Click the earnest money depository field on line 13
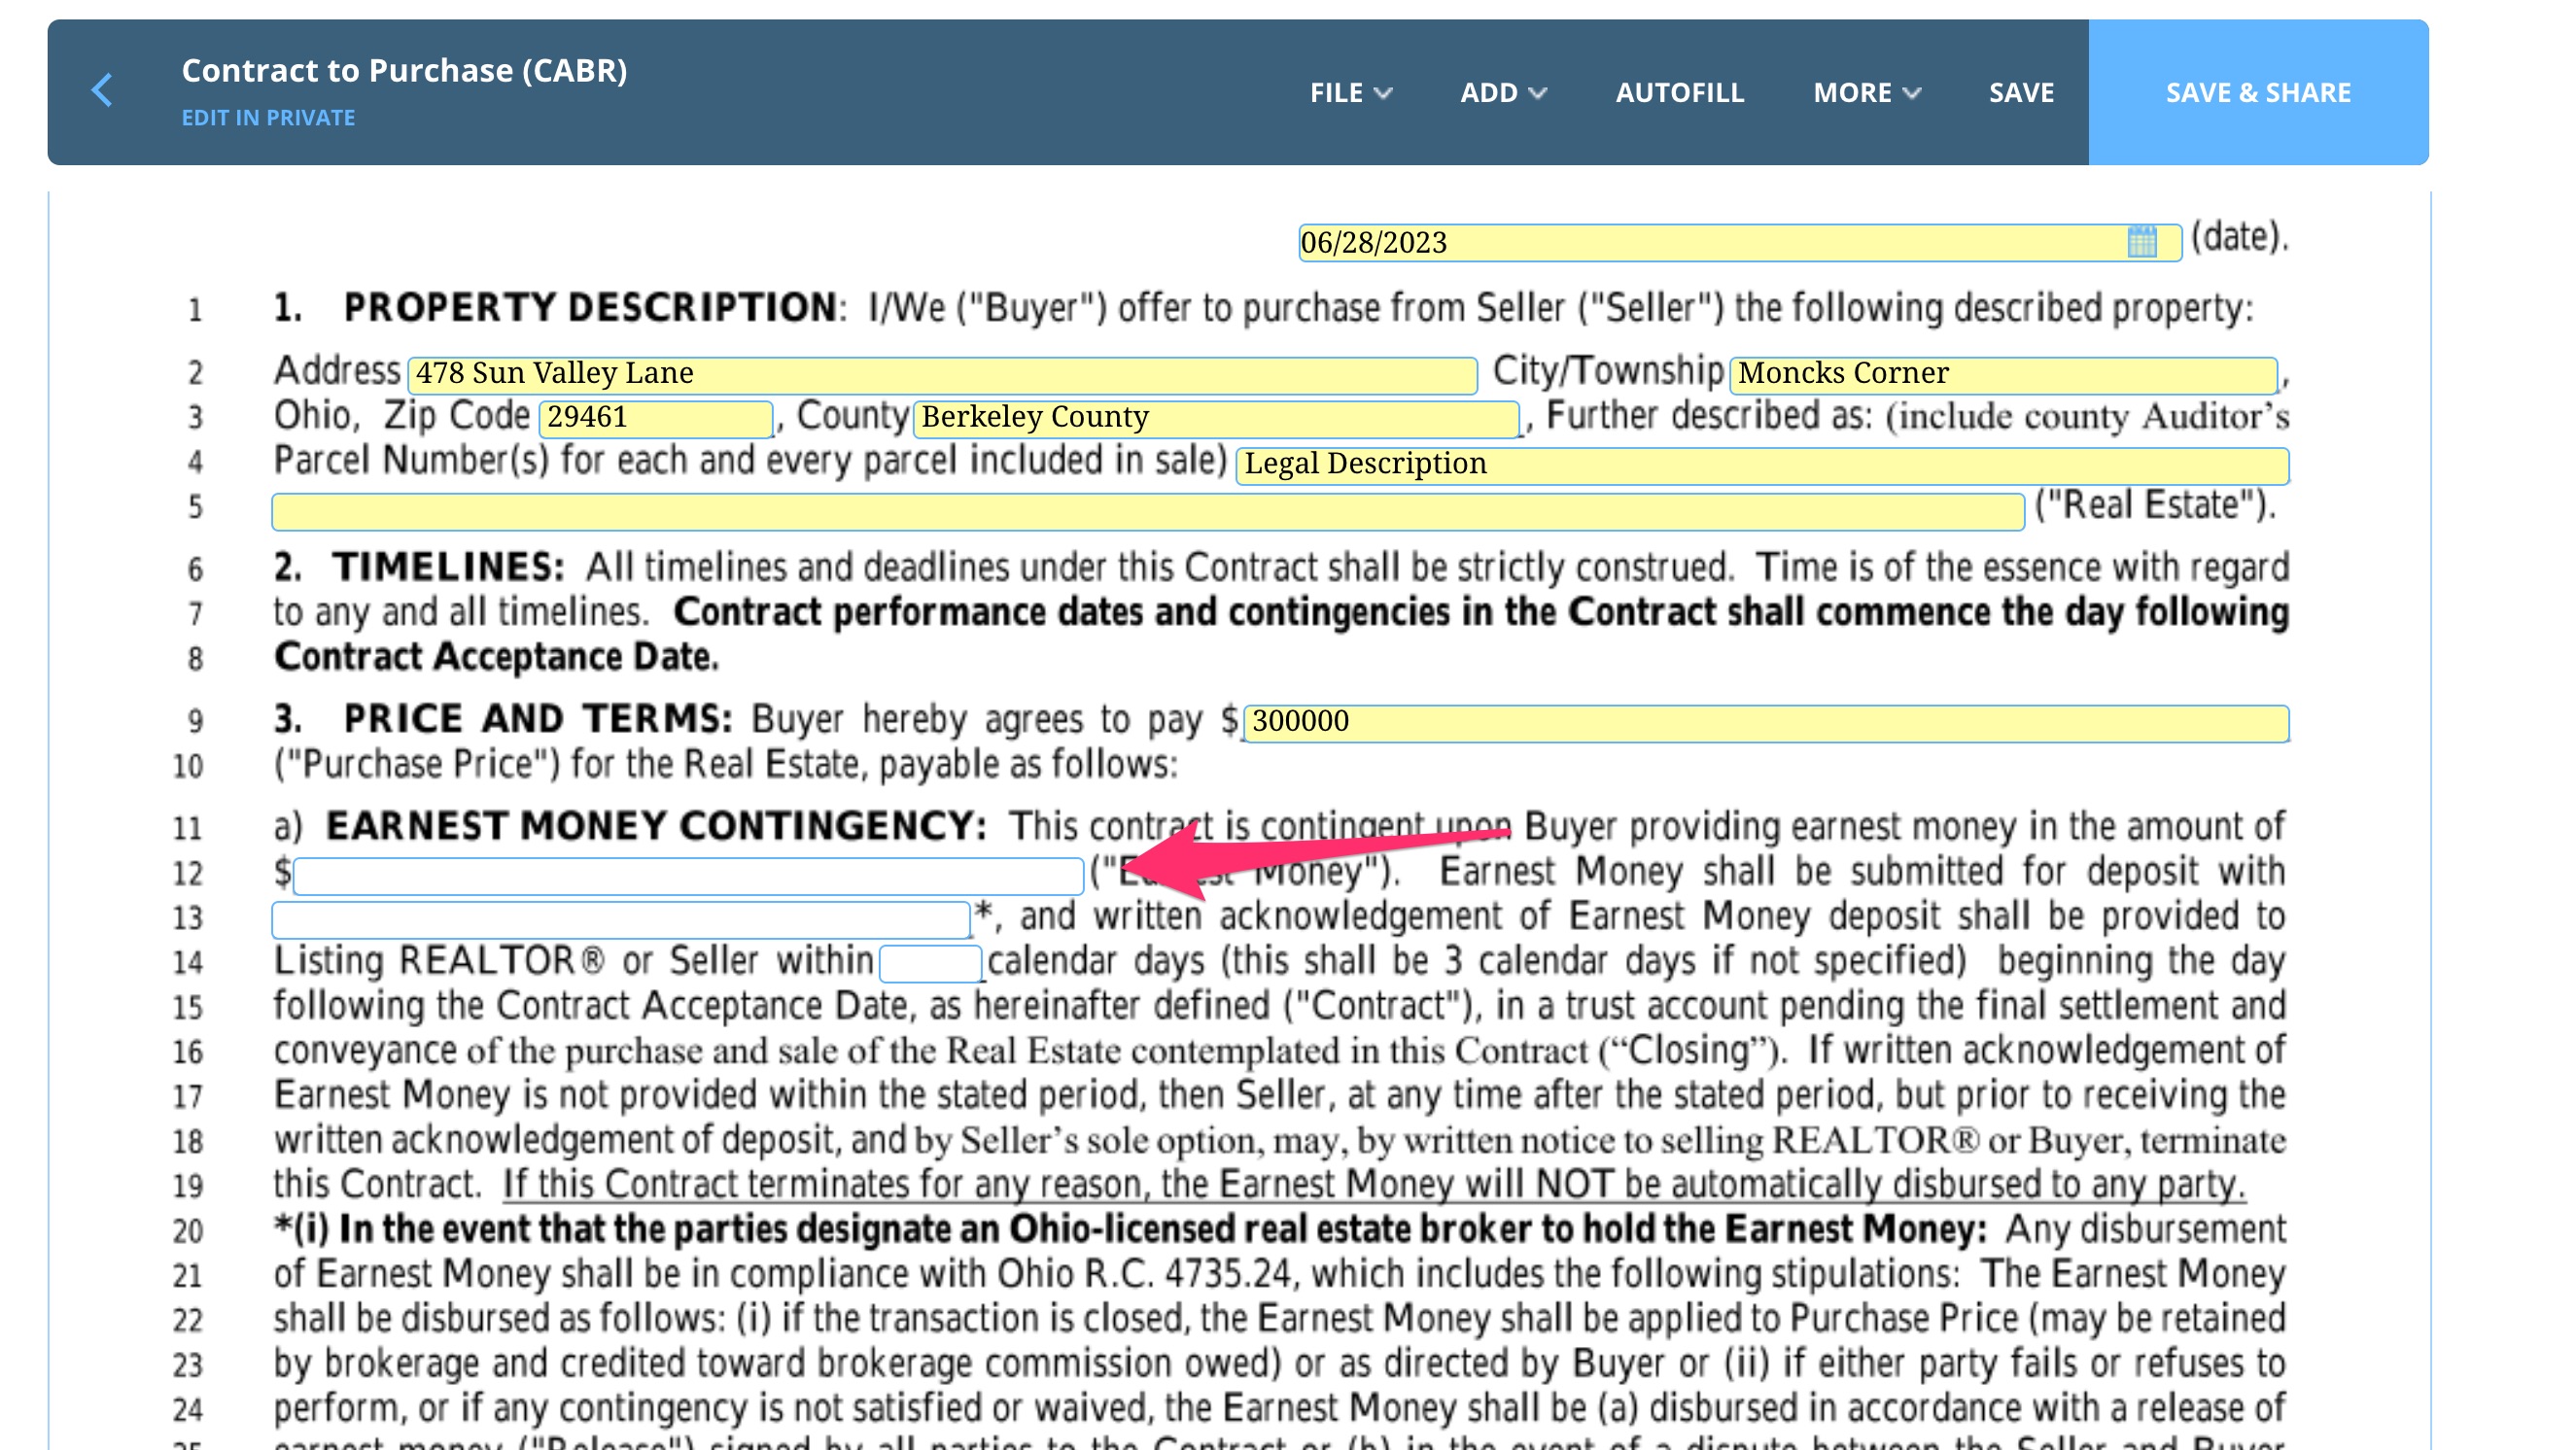Viewport: 2576px width, 1450px height. coord(620,916)
